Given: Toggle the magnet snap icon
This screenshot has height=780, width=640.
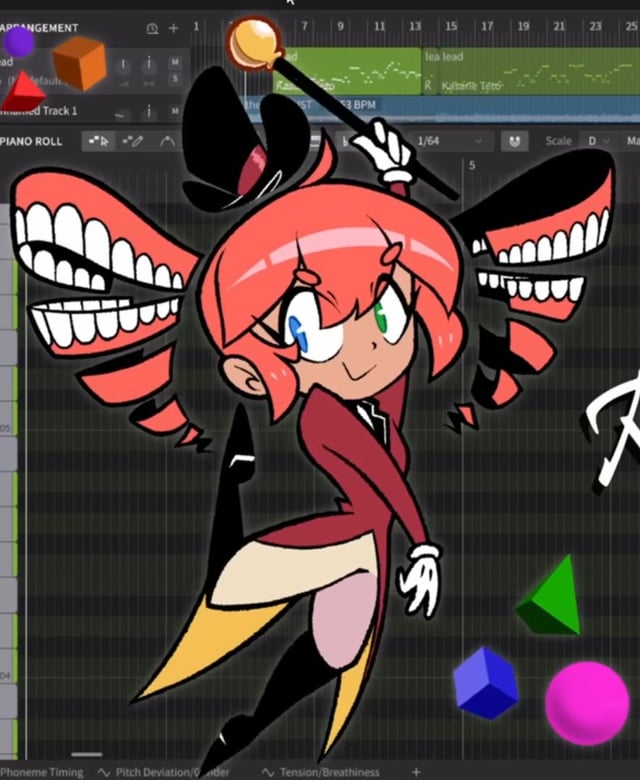Looking at the screenshot, I should tap(515, 141).
